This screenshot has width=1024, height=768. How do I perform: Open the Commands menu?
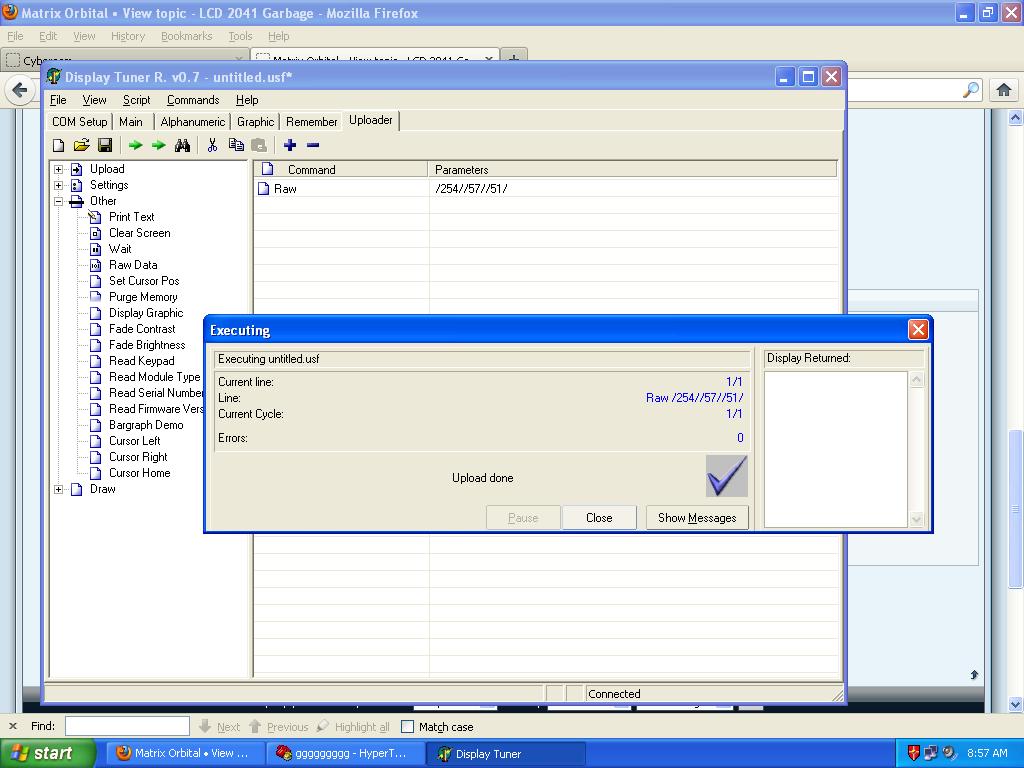point(193,100)
